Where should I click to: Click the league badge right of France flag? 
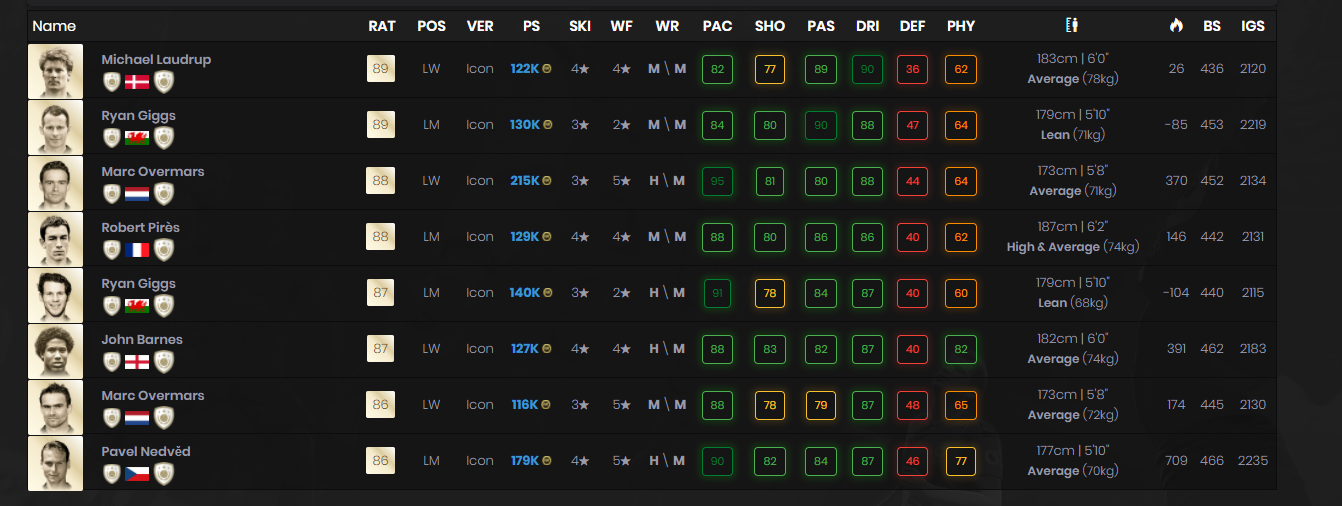tap(164, 249)
